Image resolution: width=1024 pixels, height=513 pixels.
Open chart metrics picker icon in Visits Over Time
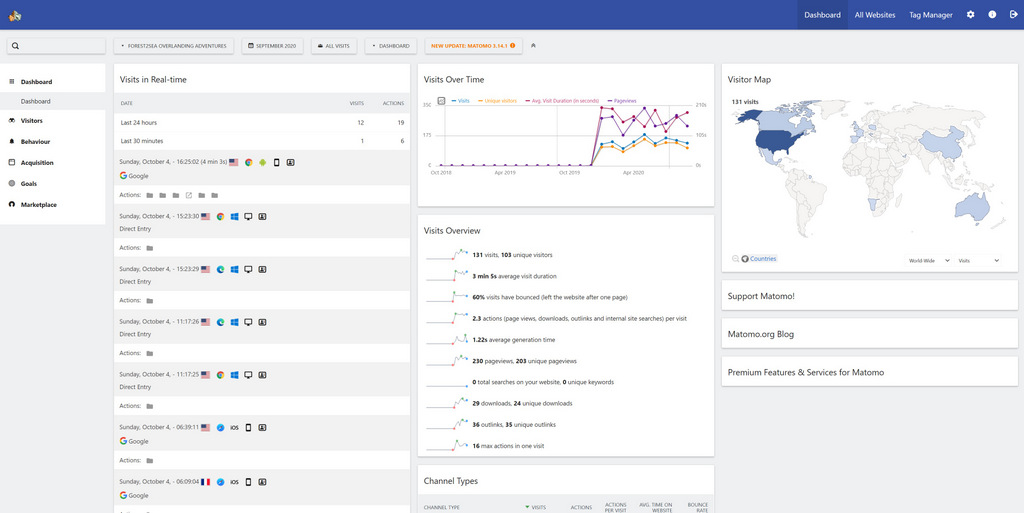(x=441, y=101)
